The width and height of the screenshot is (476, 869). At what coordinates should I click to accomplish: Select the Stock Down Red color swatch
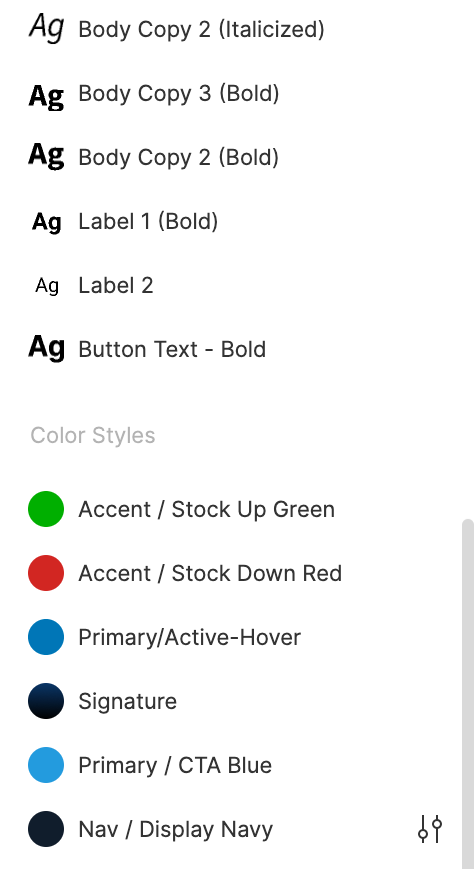[46, 573]
